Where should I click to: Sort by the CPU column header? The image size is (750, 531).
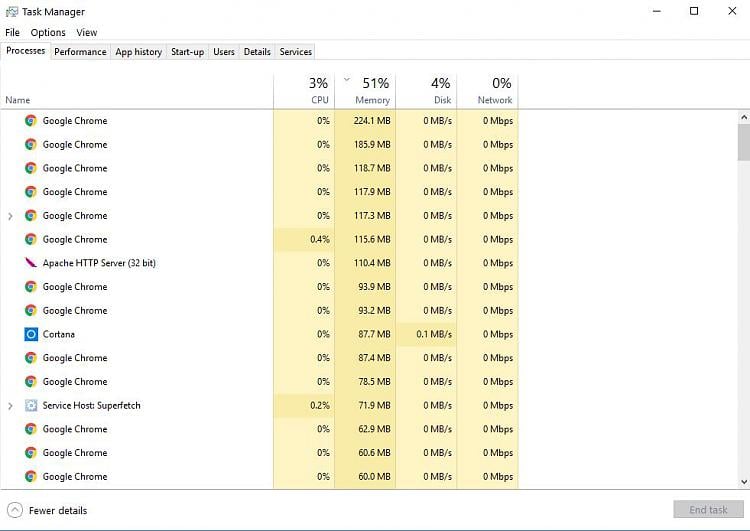pyautogui.click(x=304, y=91)
